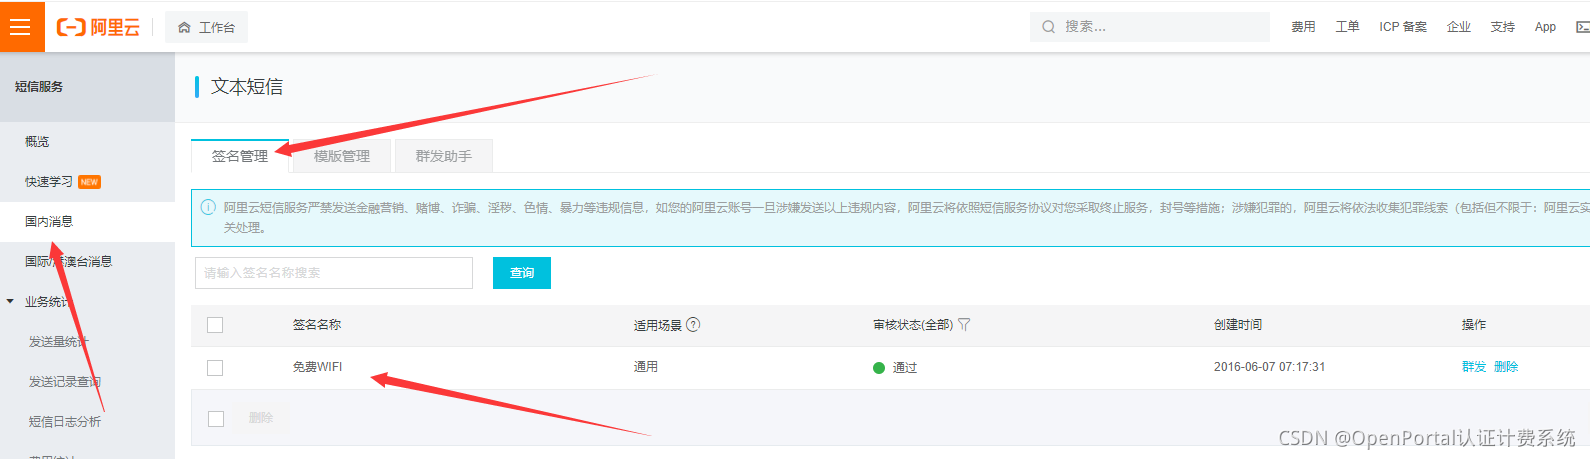
Task: Open the 审核状态 filter funnel icon
Action: [964, 324]
